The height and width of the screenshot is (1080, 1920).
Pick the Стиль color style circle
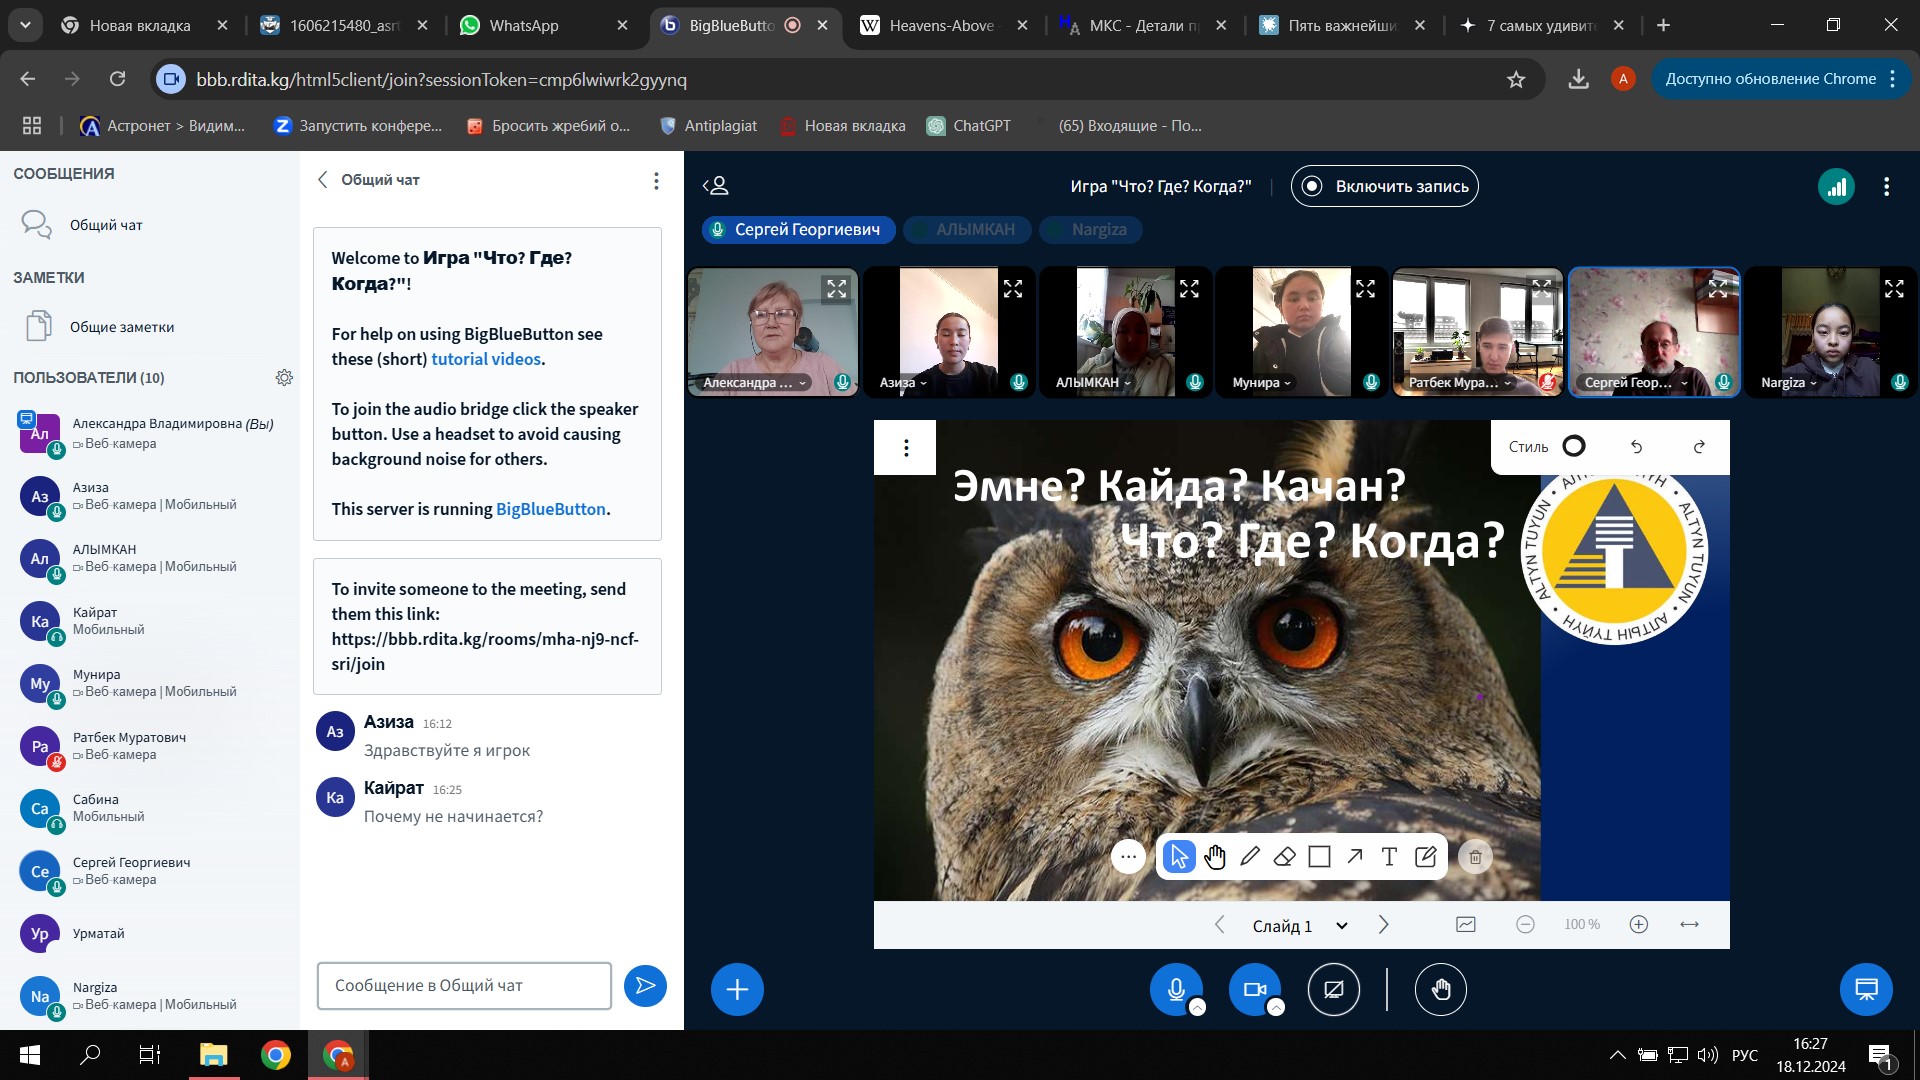pyautogui.click(x=1573, y=447)
